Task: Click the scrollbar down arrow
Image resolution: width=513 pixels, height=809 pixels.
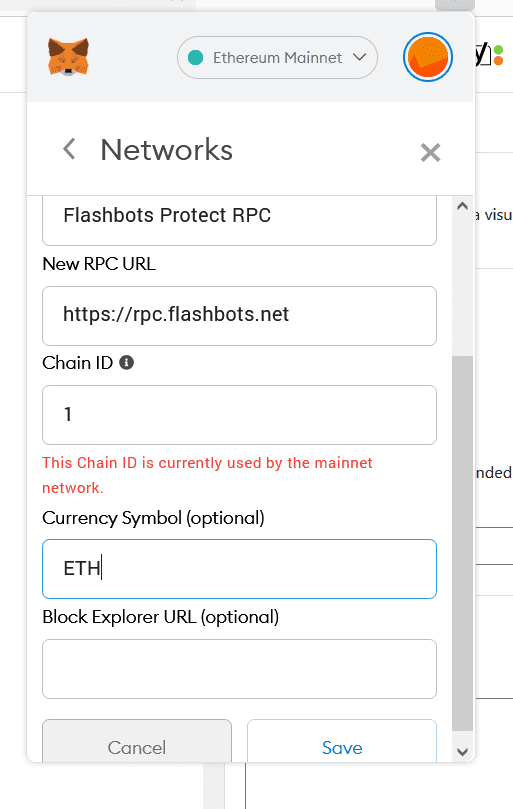Action: [x=462, y=751]
